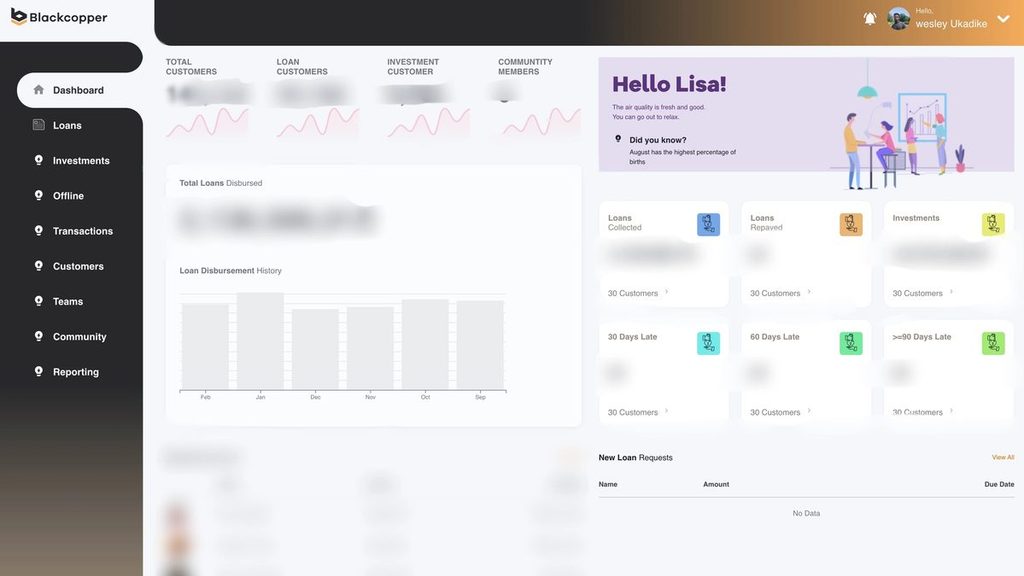The image size is (1024, 576).
Task: Click View All for New Loan Requests
Action: [x=1002, y=457]
